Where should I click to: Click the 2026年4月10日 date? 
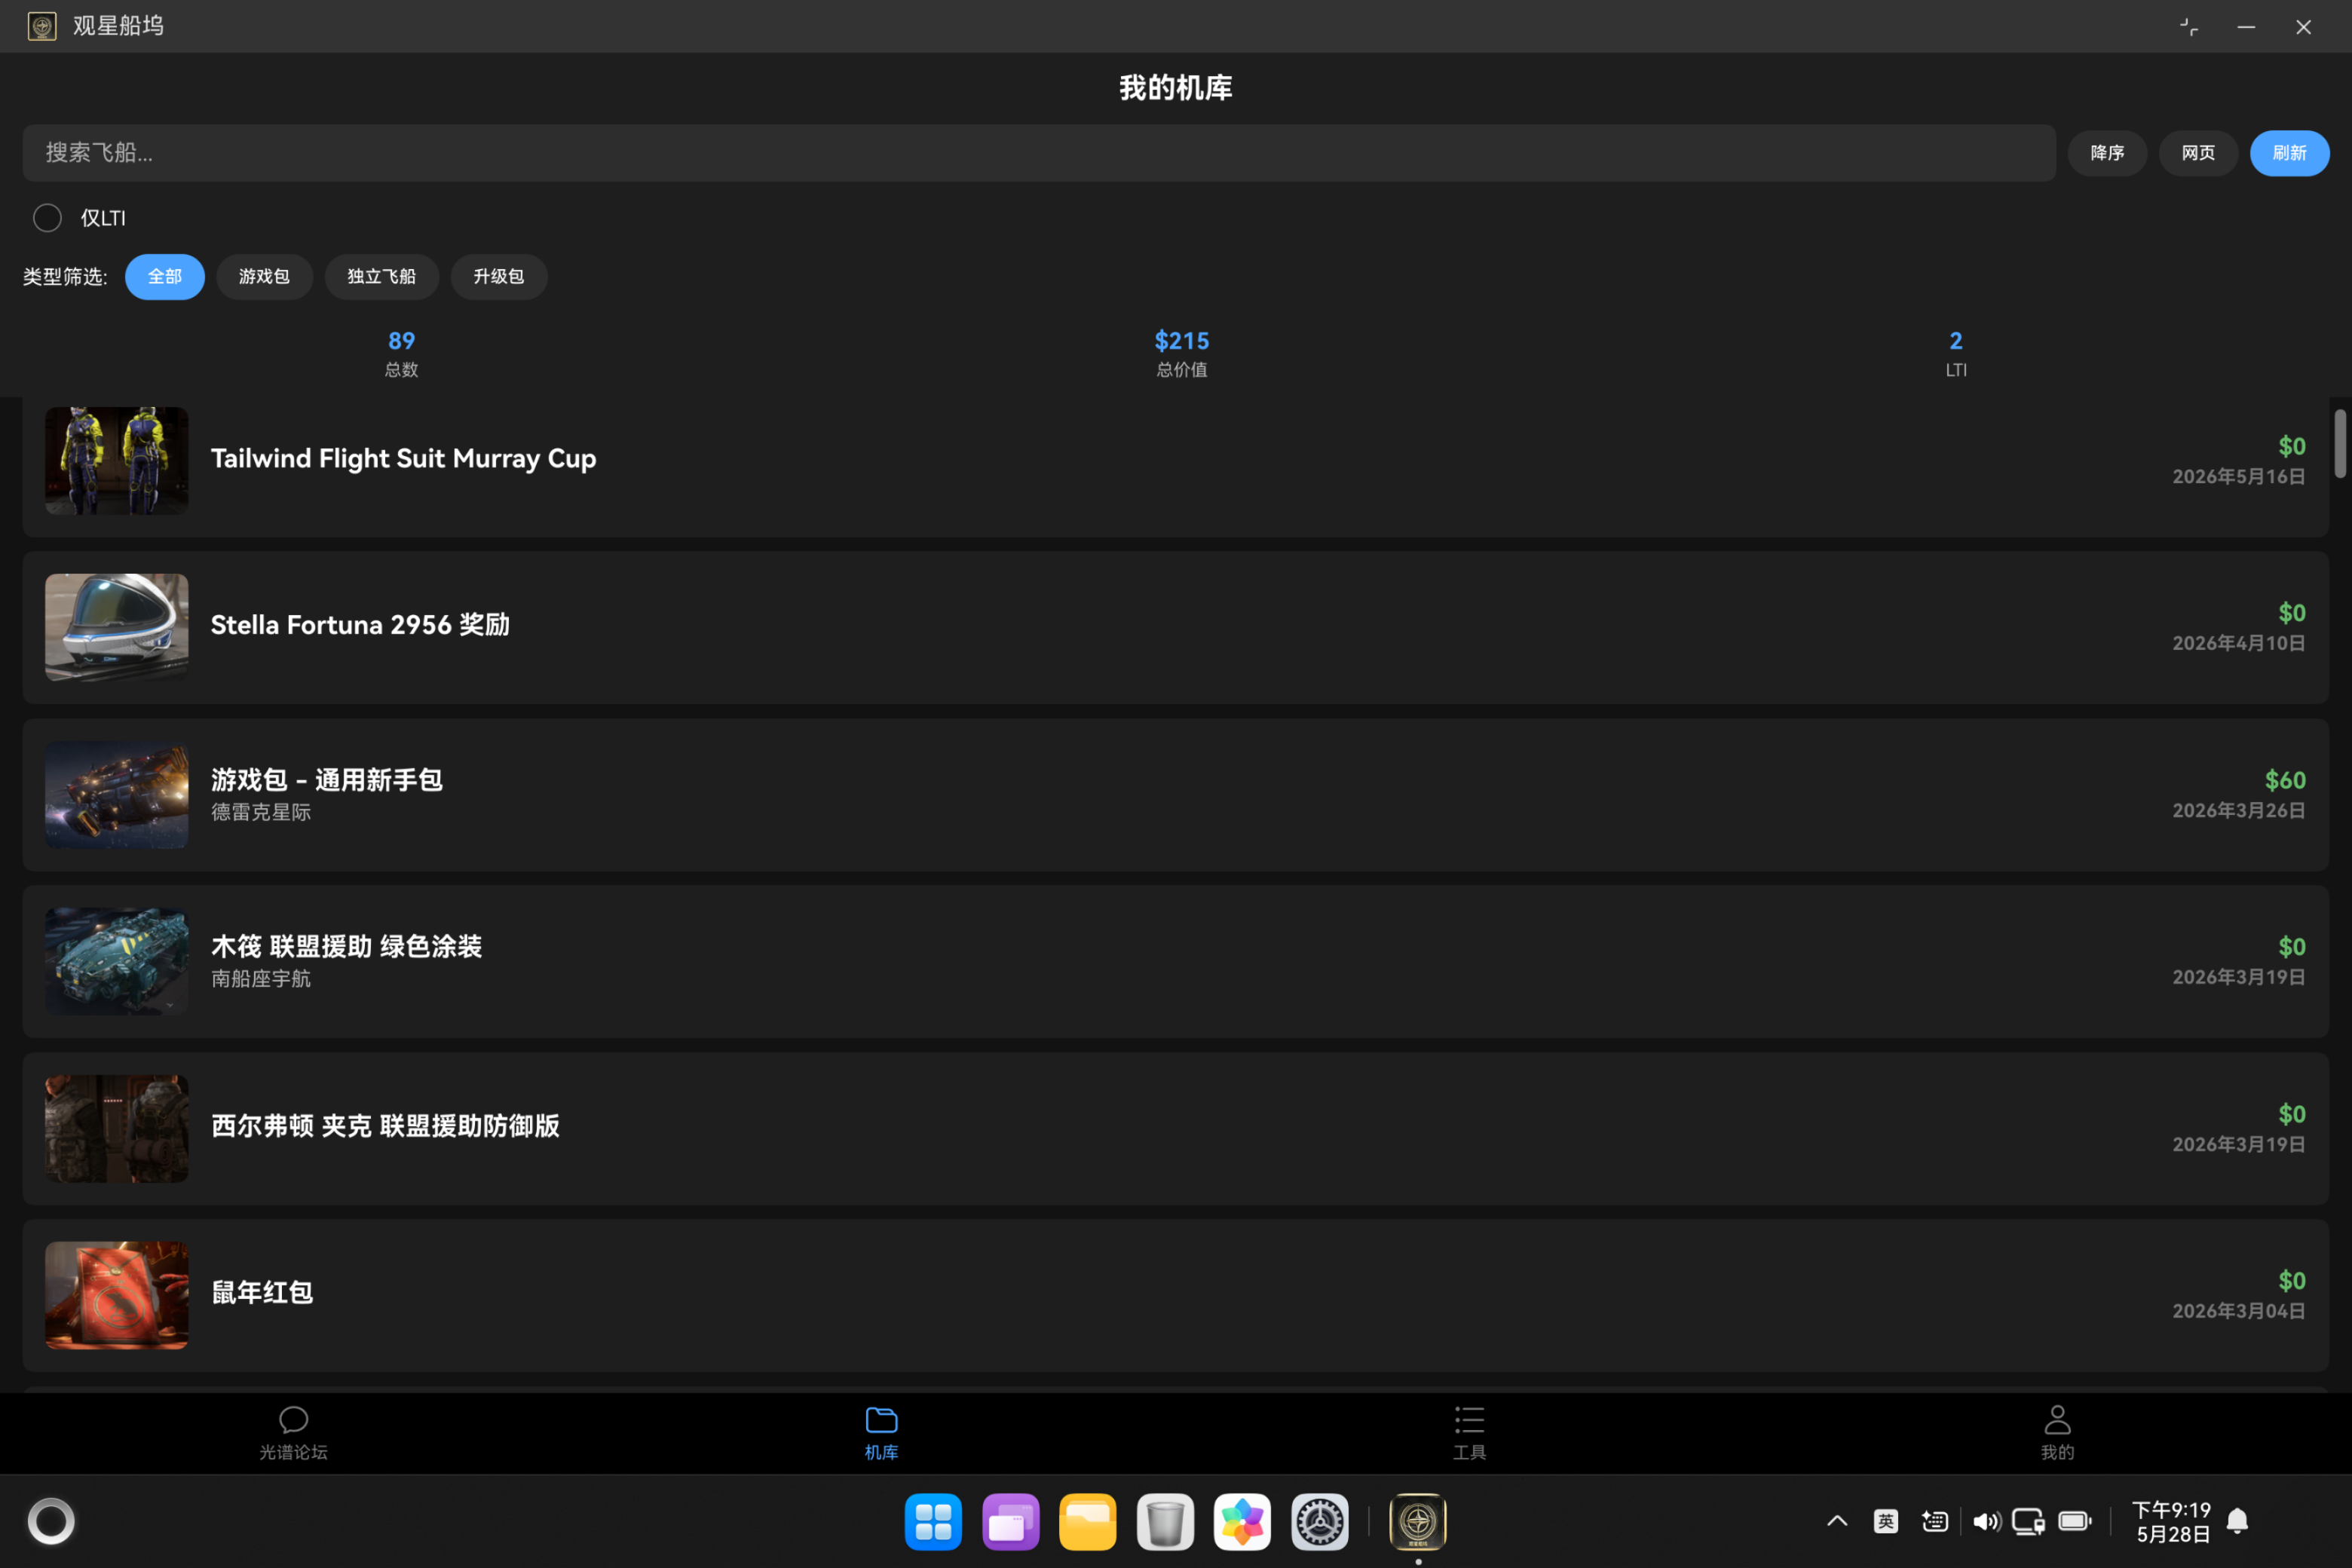(2239, 643)
